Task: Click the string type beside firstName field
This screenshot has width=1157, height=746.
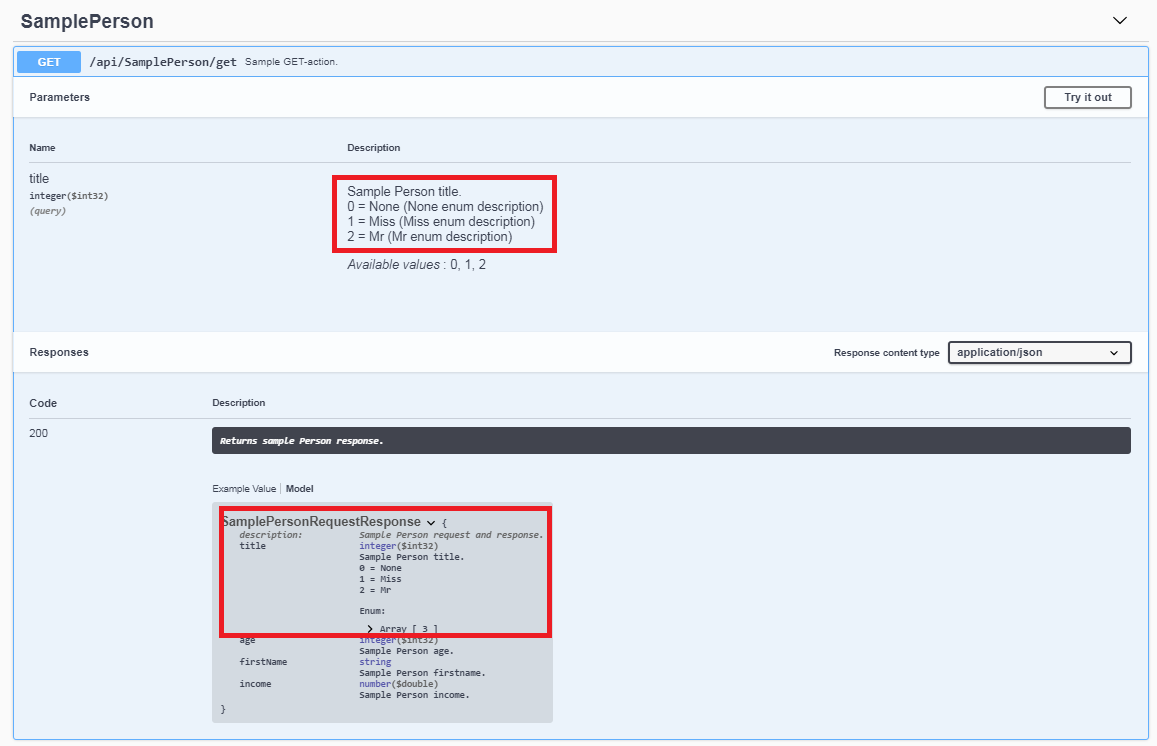Action: (x=374, y=661)
